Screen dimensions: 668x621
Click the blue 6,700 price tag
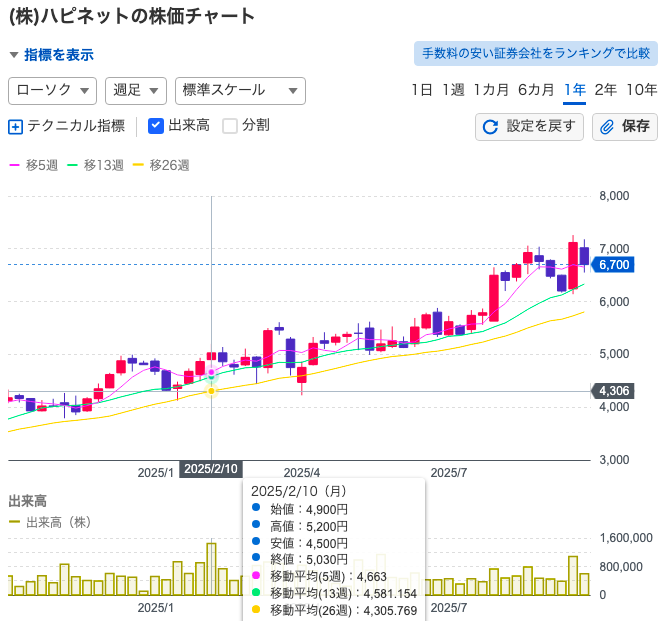(x=612, y=265)
